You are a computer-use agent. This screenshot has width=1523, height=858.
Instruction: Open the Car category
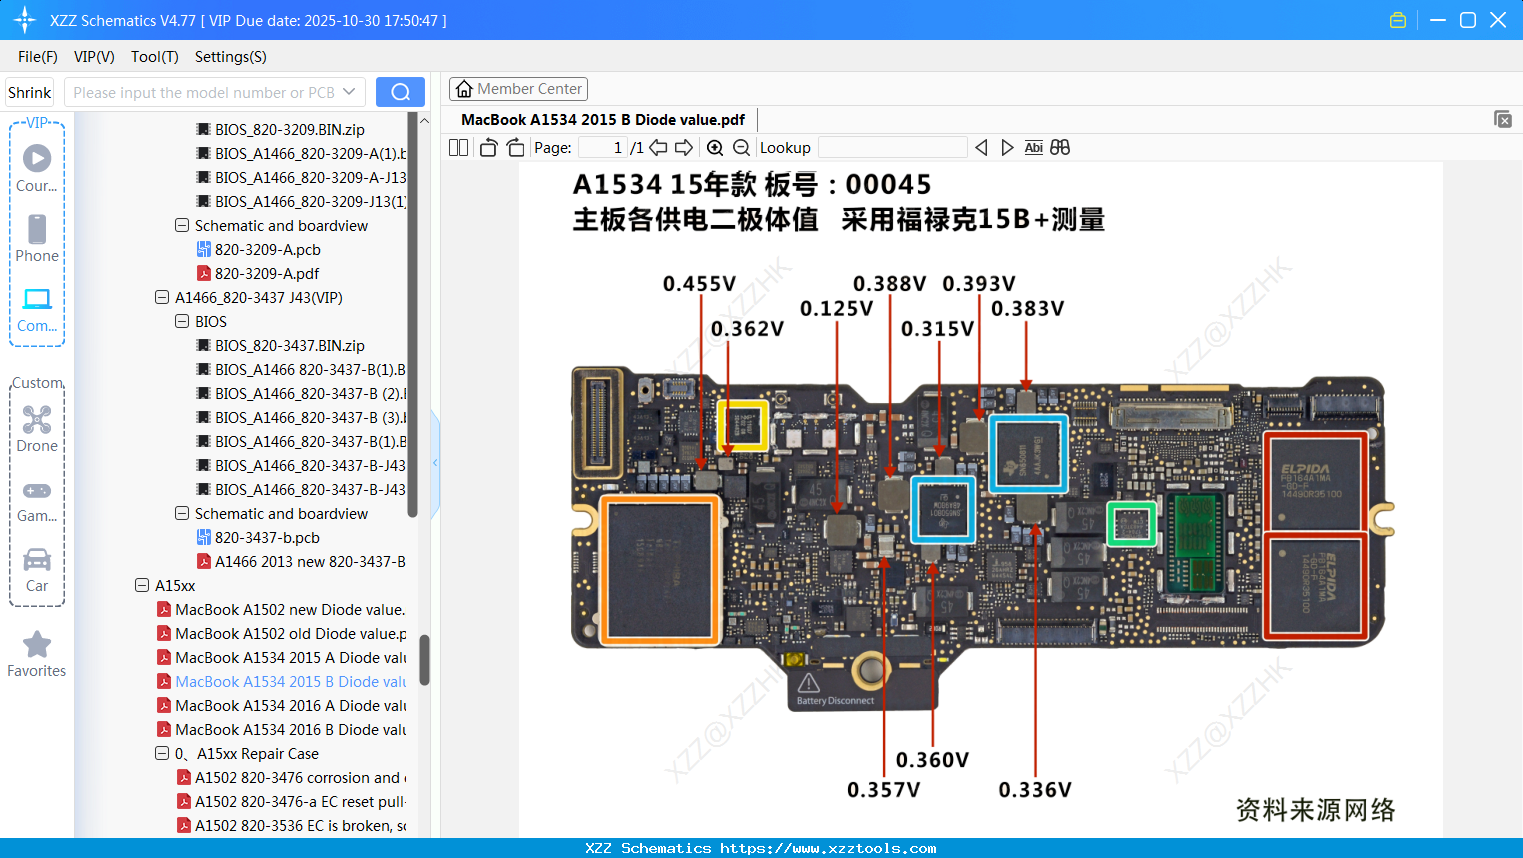coord(37,570)
